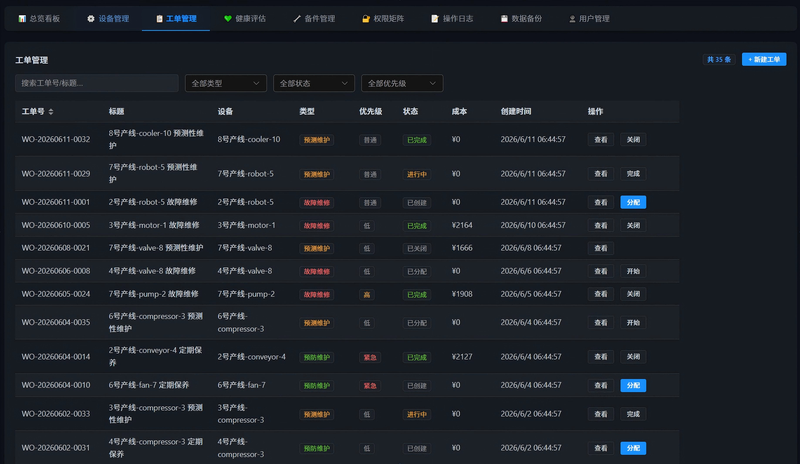The height and width of the screenshot is (464, 800).
Task: Click the 成本 column header
Action: pyautogui.click(x=459, y=112)
